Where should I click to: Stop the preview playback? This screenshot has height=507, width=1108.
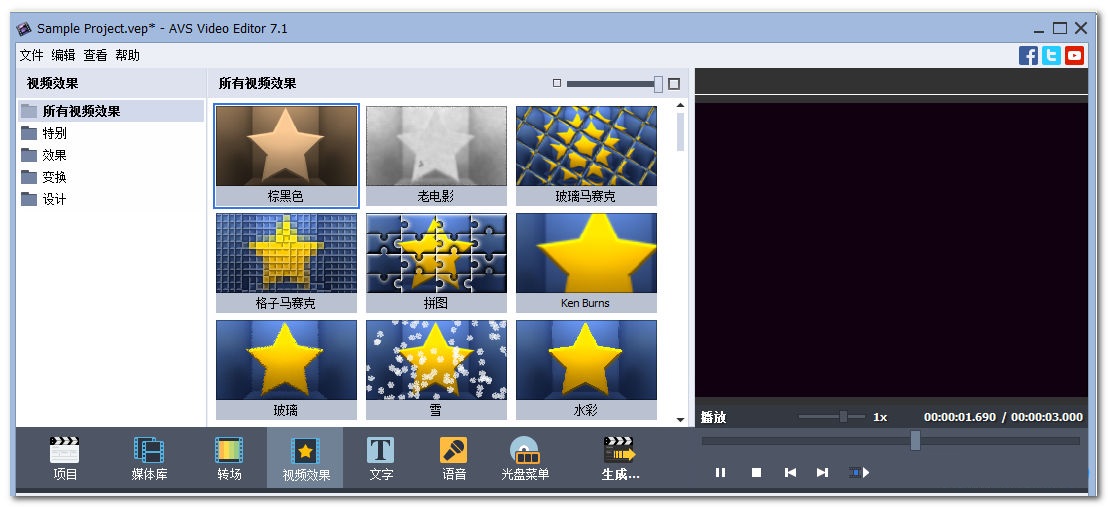click(x=756, y=472)
